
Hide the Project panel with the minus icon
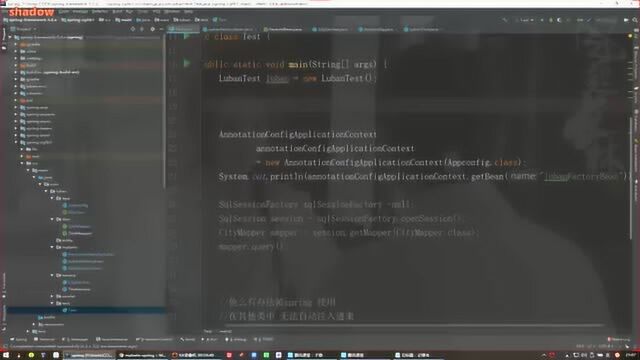(x=161, y=29)
